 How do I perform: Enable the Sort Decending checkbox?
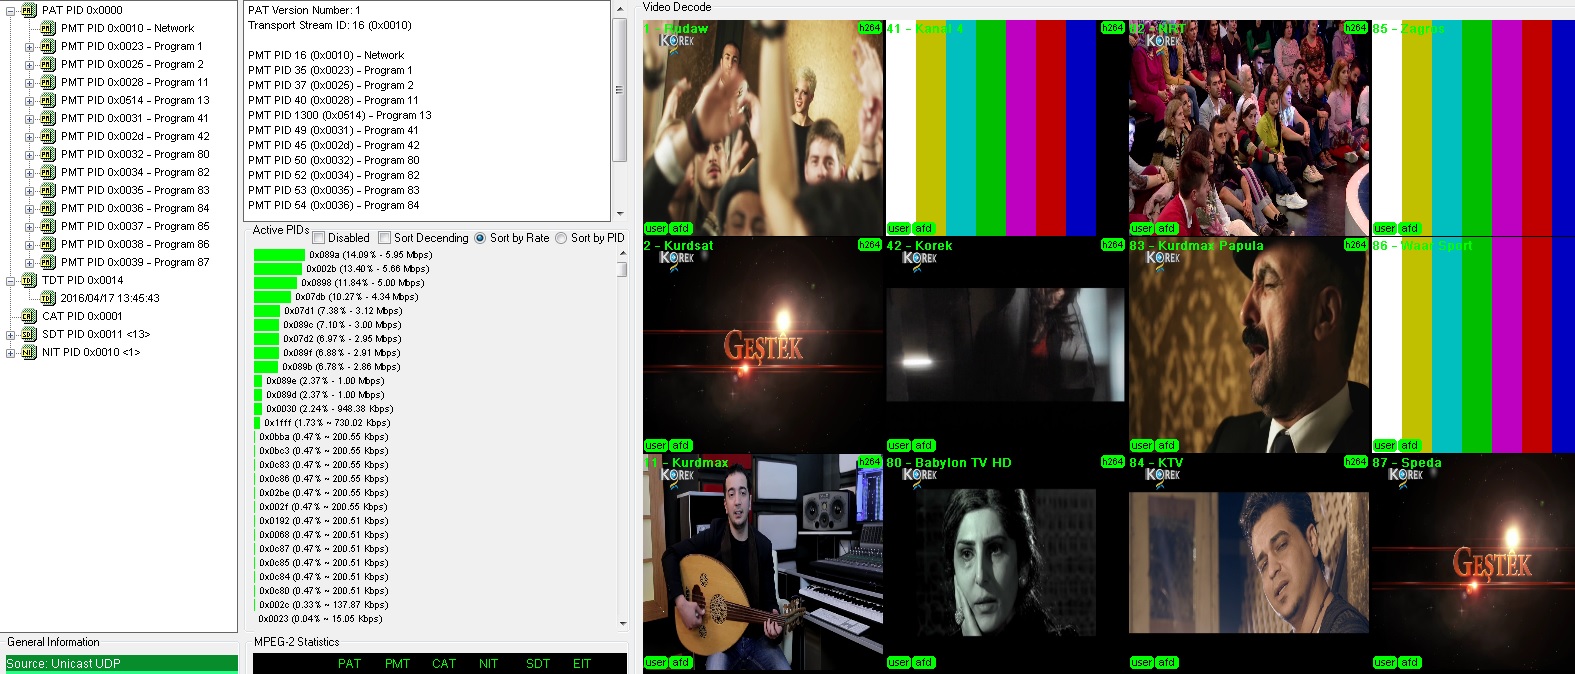click(x=385, y=238)
